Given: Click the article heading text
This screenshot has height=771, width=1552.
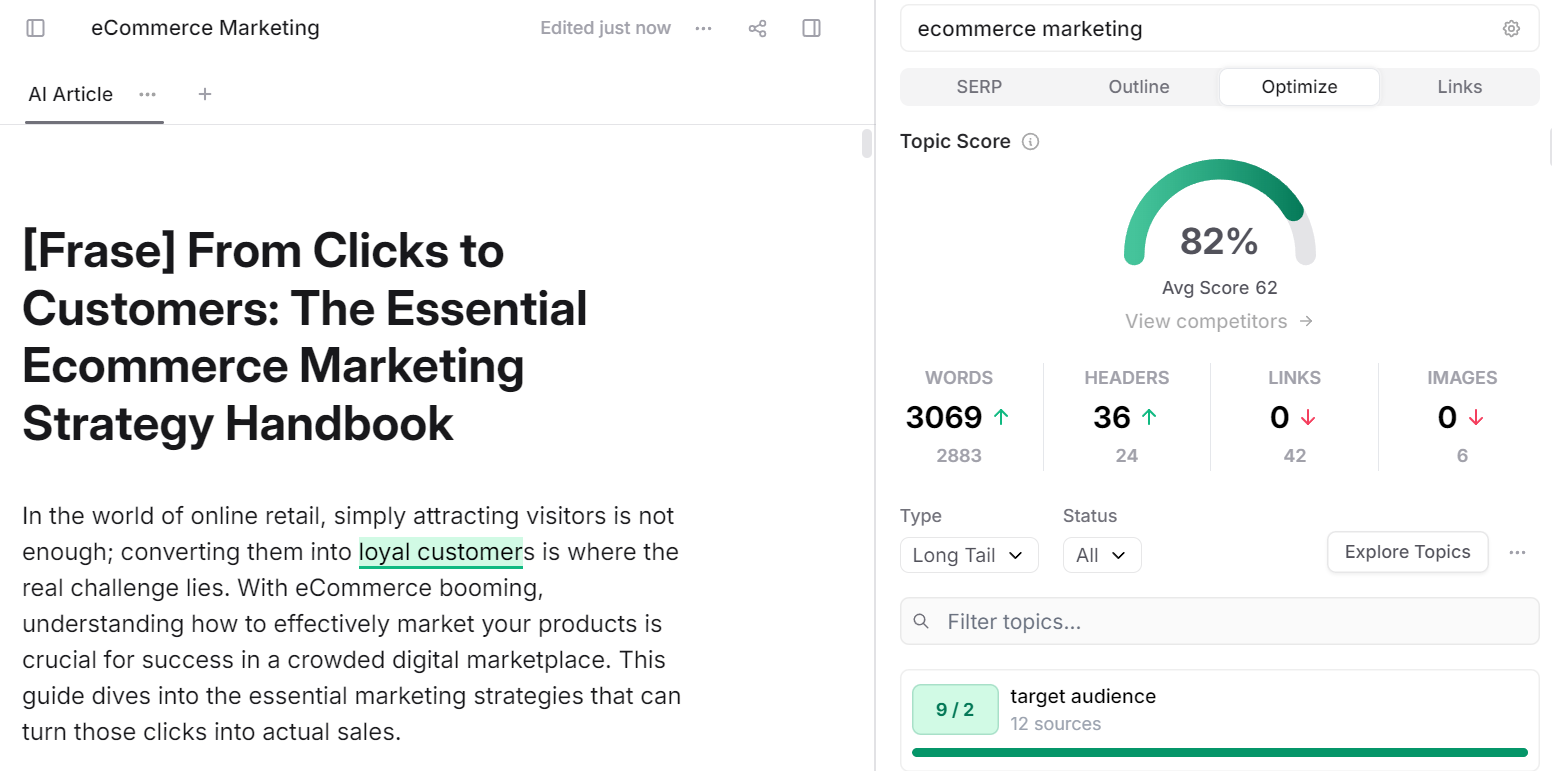Looking at the screenshot, I should point(305,337).
